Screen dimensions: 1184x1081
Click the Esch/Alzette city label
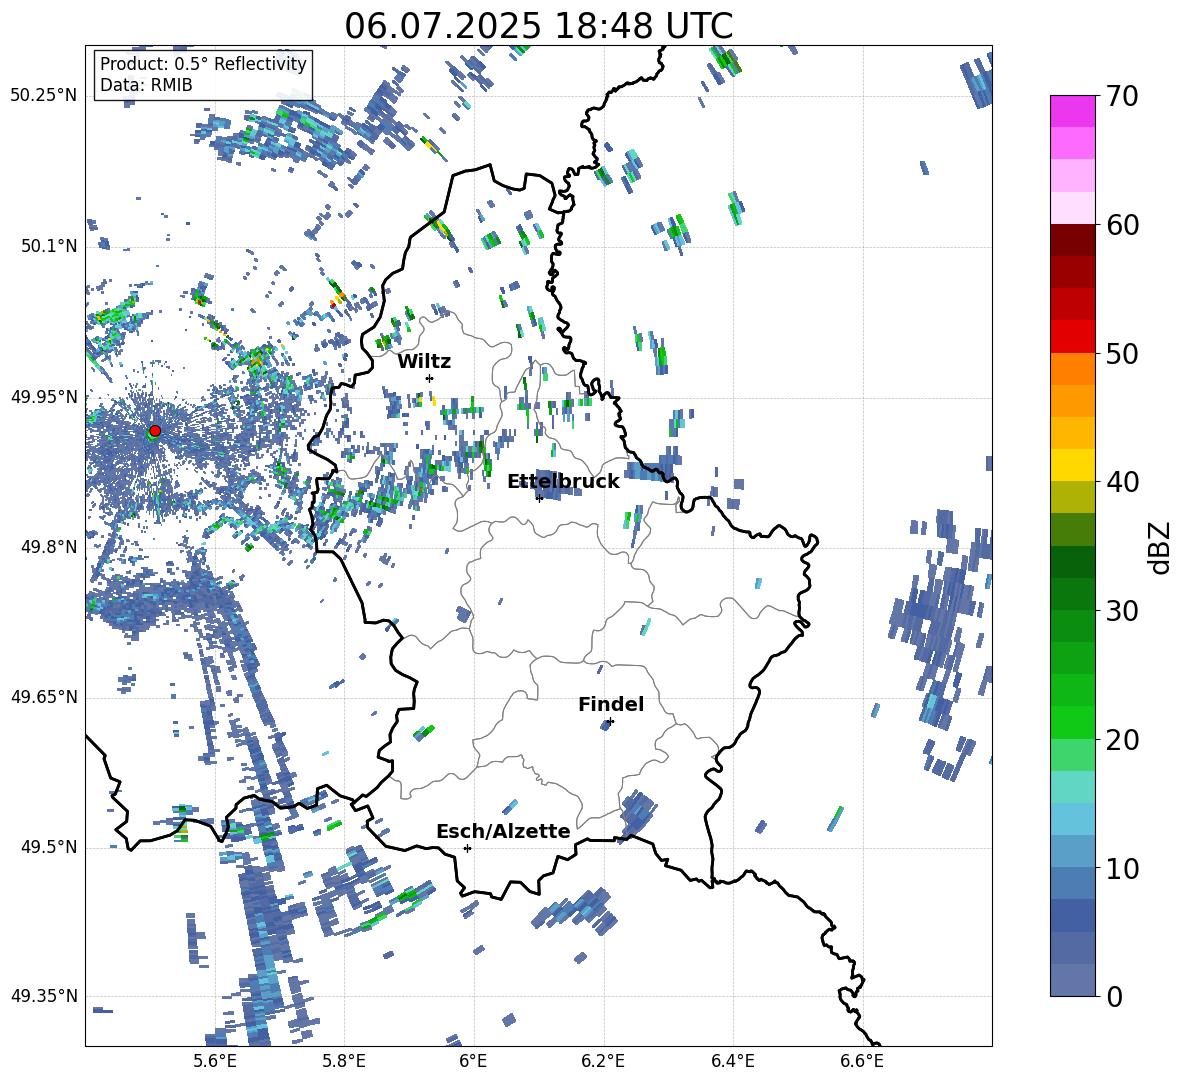point(503,831)
